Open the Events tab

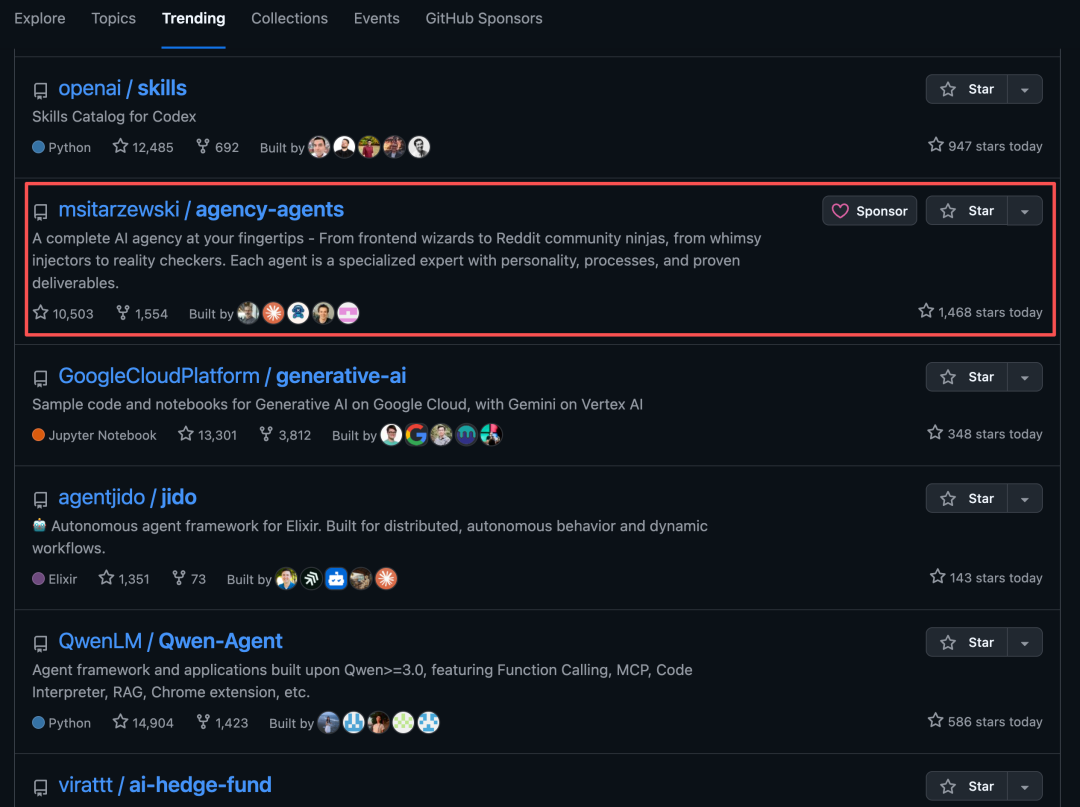376,19
